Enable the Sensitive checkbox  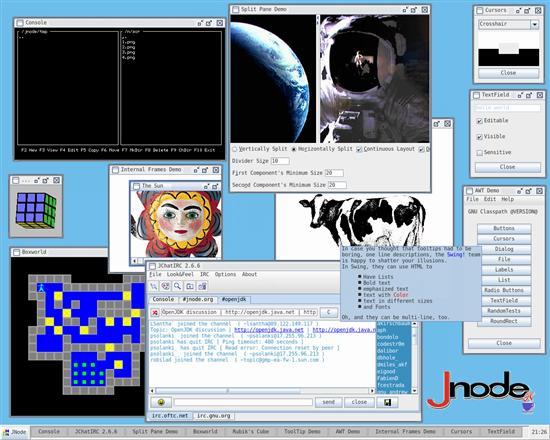point(479,153)
